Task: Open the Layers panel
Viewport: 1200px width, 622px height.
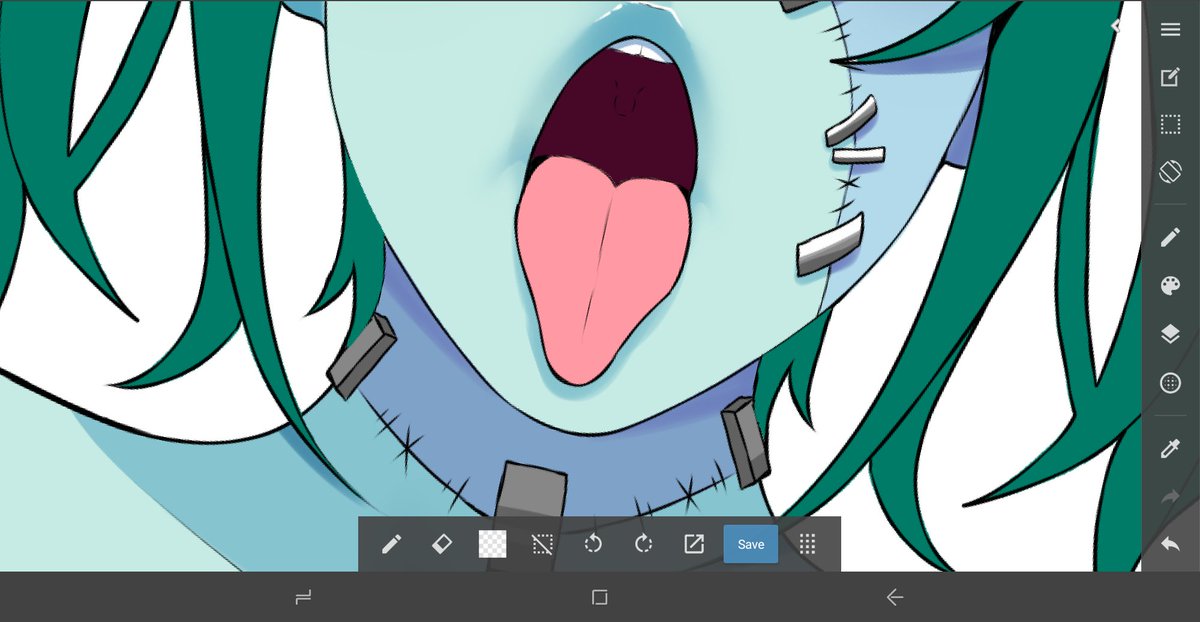Action: pos(1169,335)
